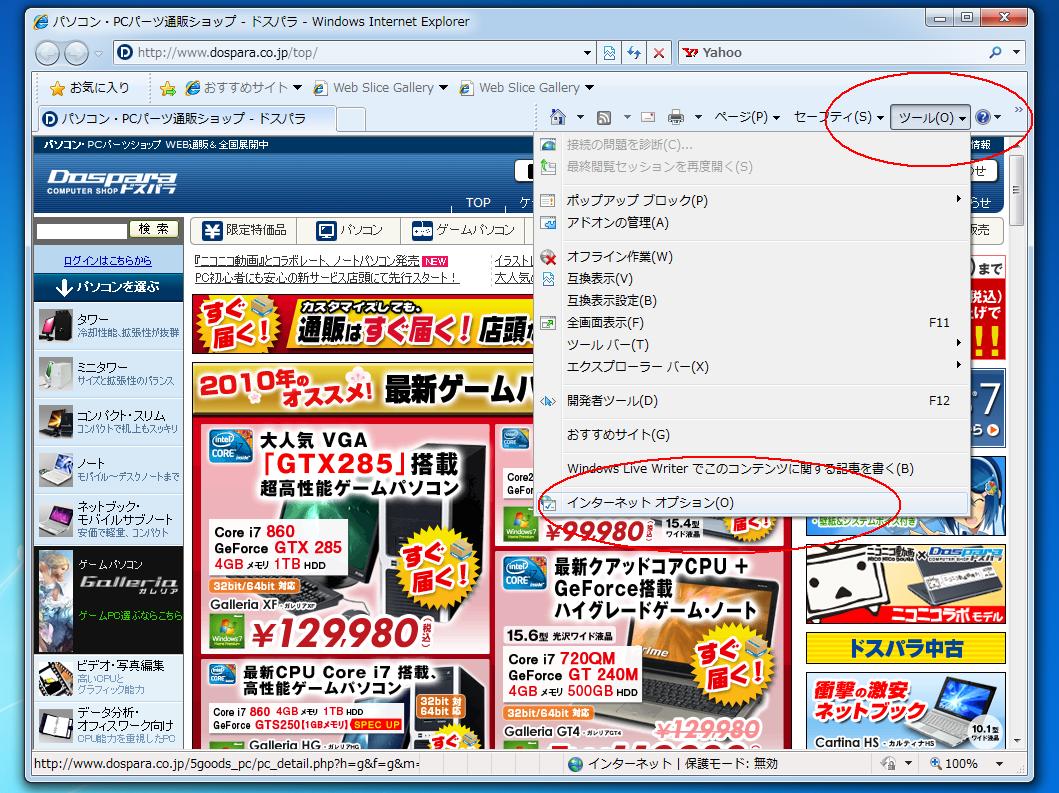
Task: Click the blue Help question mark icon
Action: 983,118
